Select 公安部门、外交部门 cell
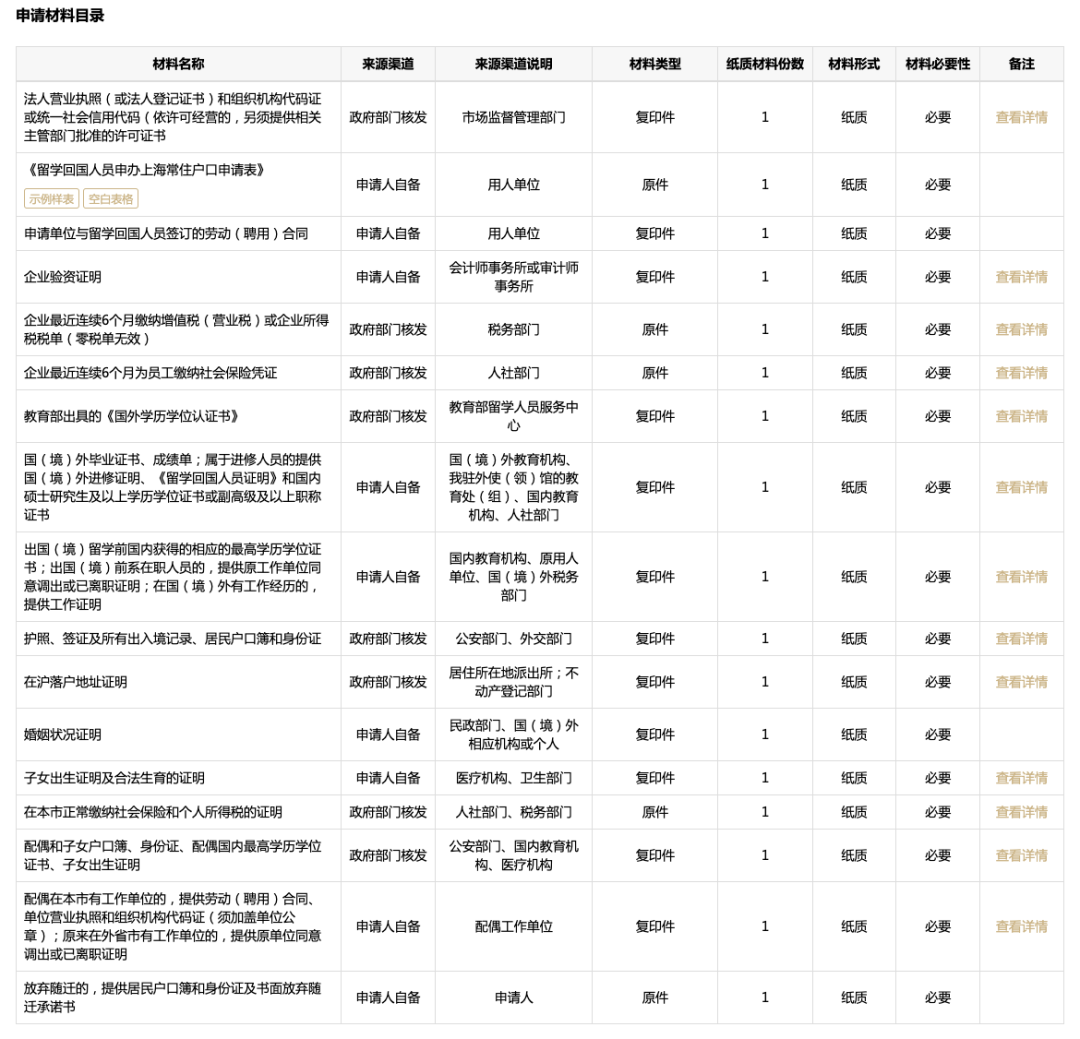The width and height of the screenshot is (1080, 1039). [x=514, y=639]
